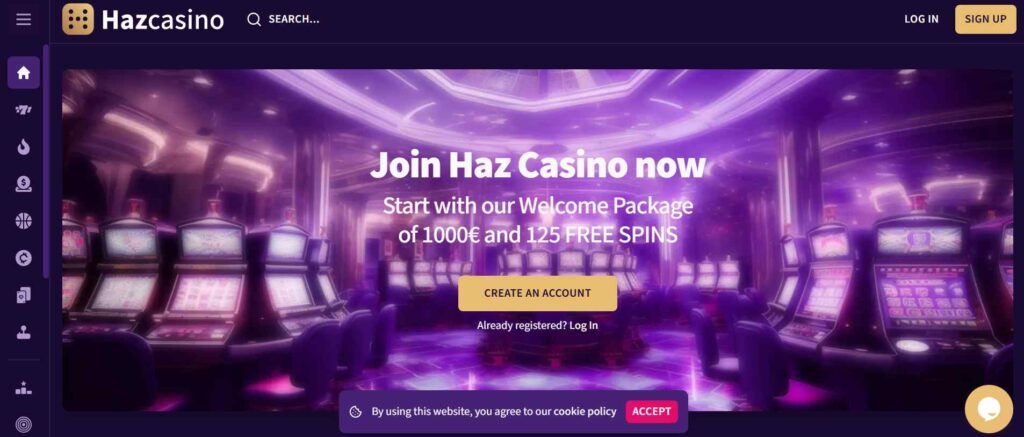The image size is (1024, 437).
Task: Open the sports basketball icon
Action: pyautogui.click(x=24, y=221)
